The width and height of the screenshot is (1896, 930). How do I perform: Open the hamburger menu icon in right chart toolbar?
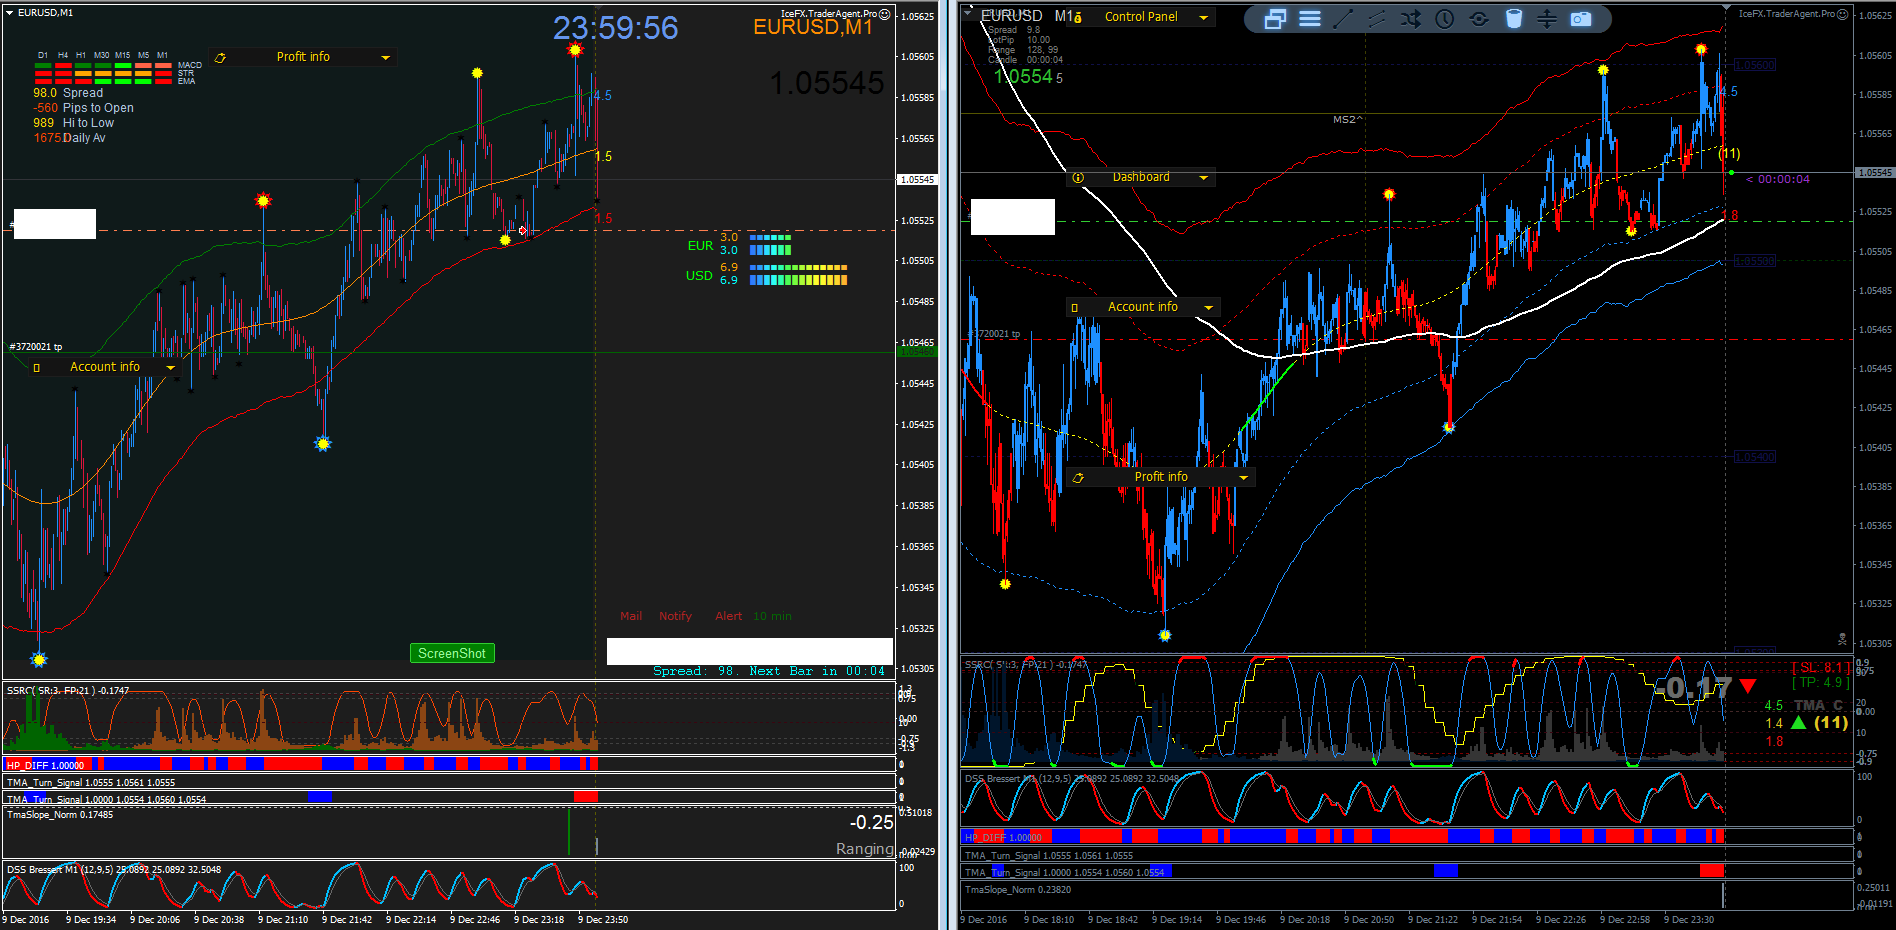point(1310,19)
